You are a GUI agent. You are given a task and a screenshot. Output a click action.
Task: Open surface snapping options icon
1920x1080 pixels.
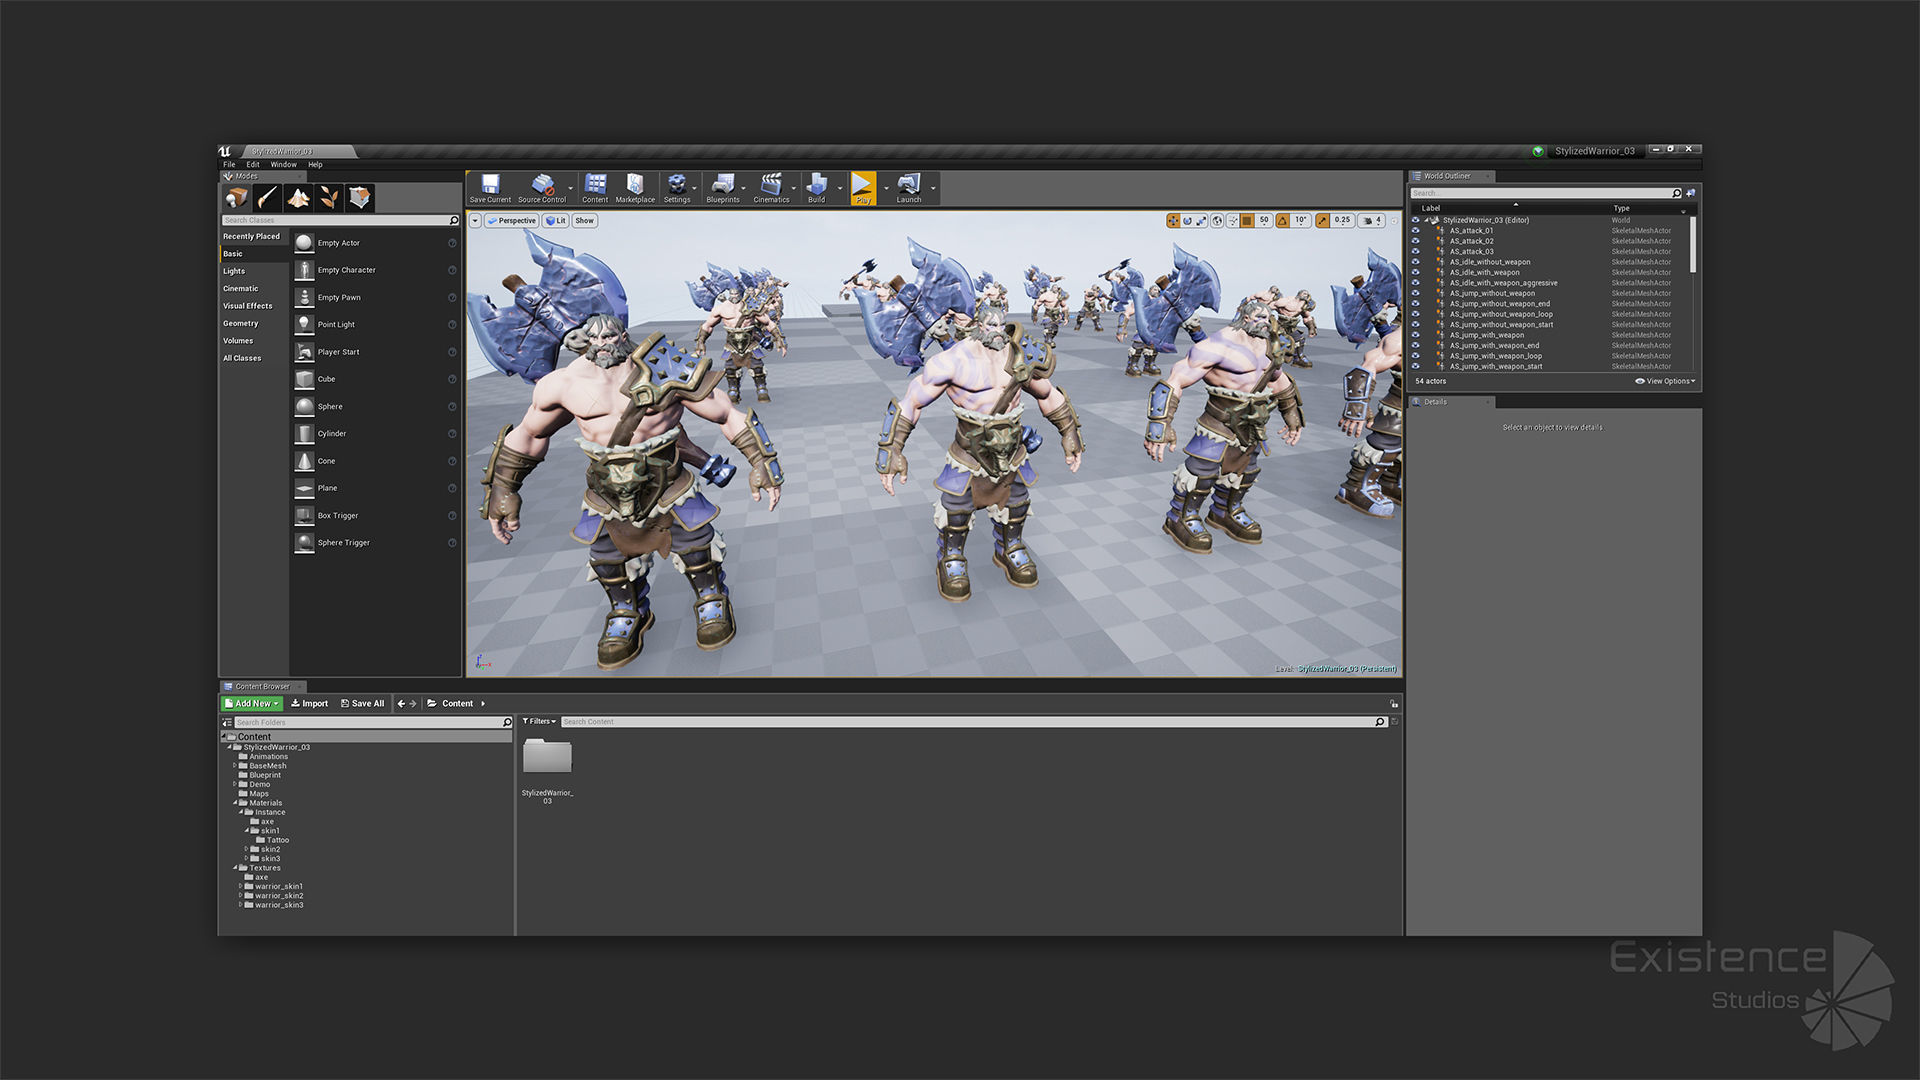tap(1233, 221)
